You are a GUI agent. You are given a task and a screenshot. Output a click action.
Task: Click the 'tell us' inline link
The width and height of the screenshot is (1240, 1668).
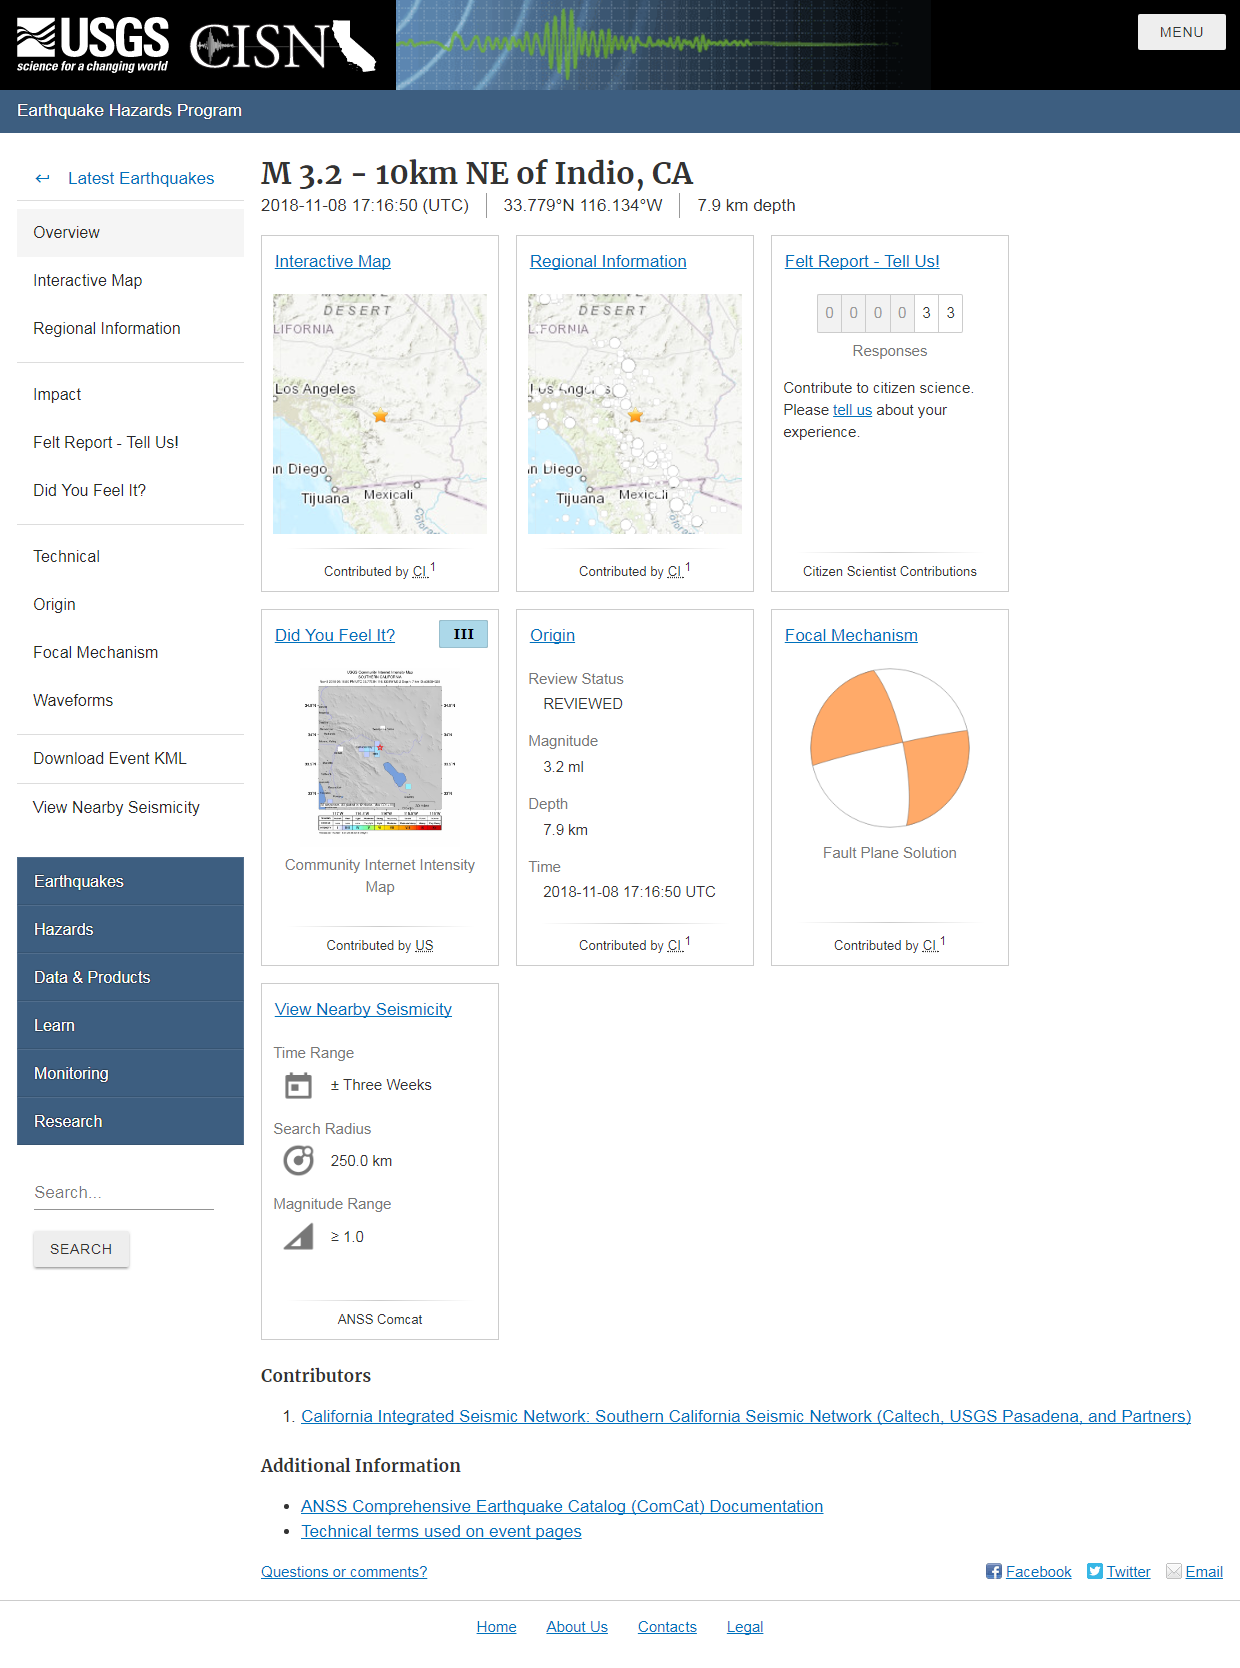852,410
